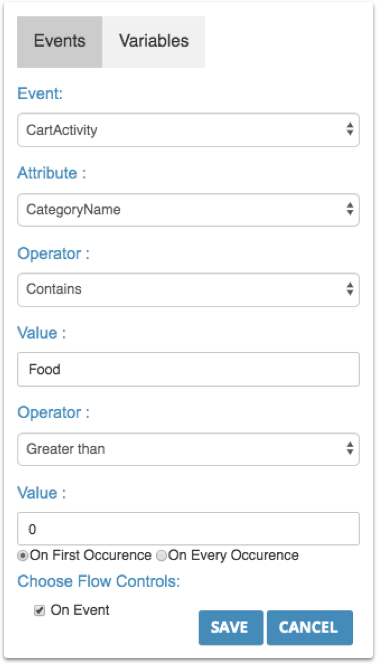
Task: Open the Contains operator dropdown
Action: [x=188, y=290]
